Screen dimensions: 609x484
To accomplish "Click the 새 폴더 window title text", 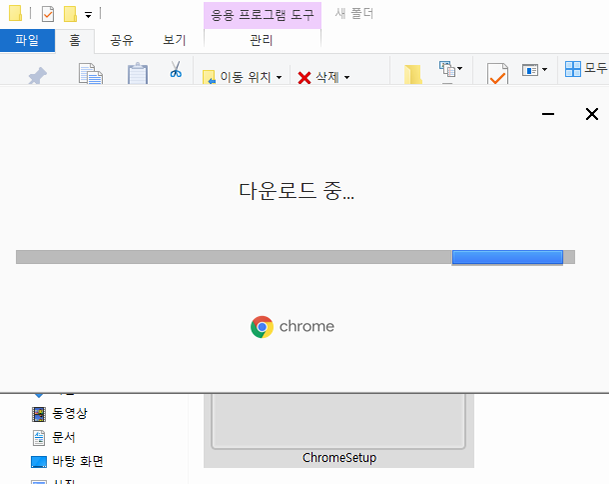I will pos(354,14).
